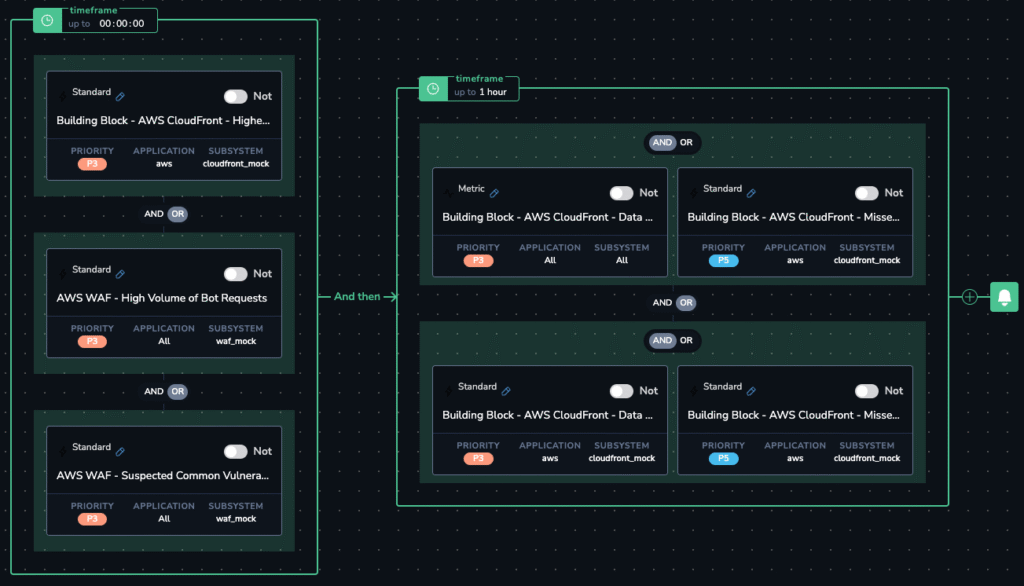
Task: Switch on Not for the Metric card
Action: click(621, 193)
